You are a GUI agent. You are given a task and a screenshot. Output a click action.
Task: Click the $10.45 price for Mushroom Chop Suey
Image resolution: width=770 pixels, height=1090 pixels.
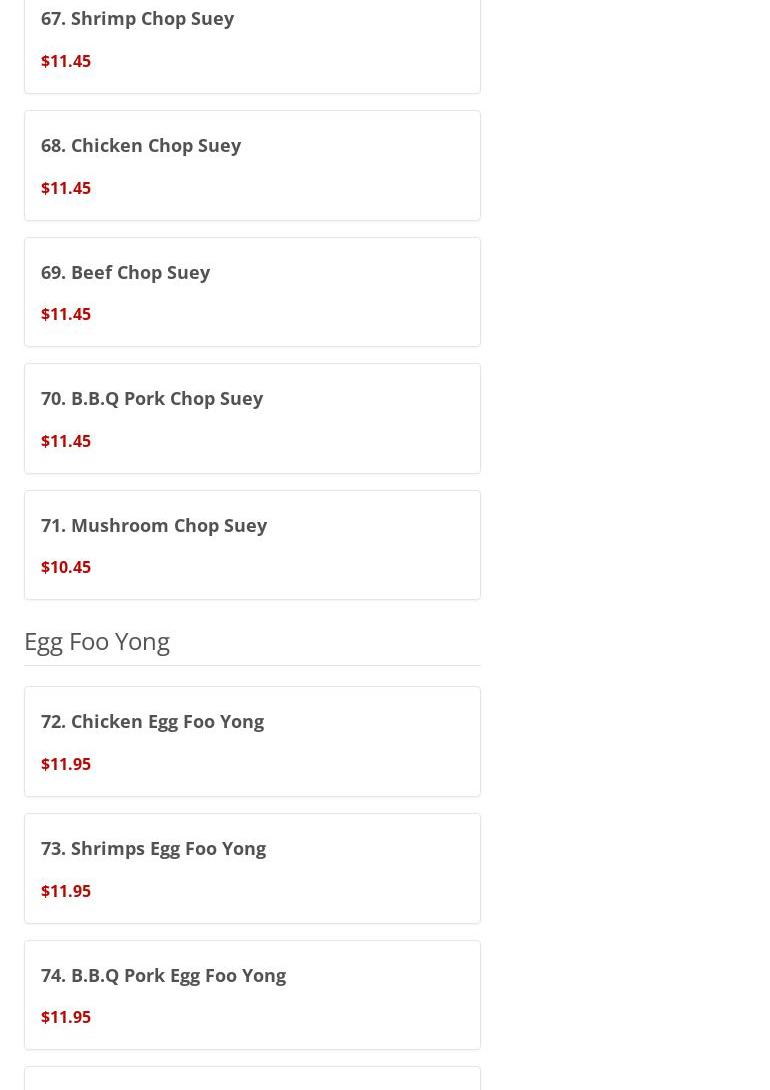[66, 568]
